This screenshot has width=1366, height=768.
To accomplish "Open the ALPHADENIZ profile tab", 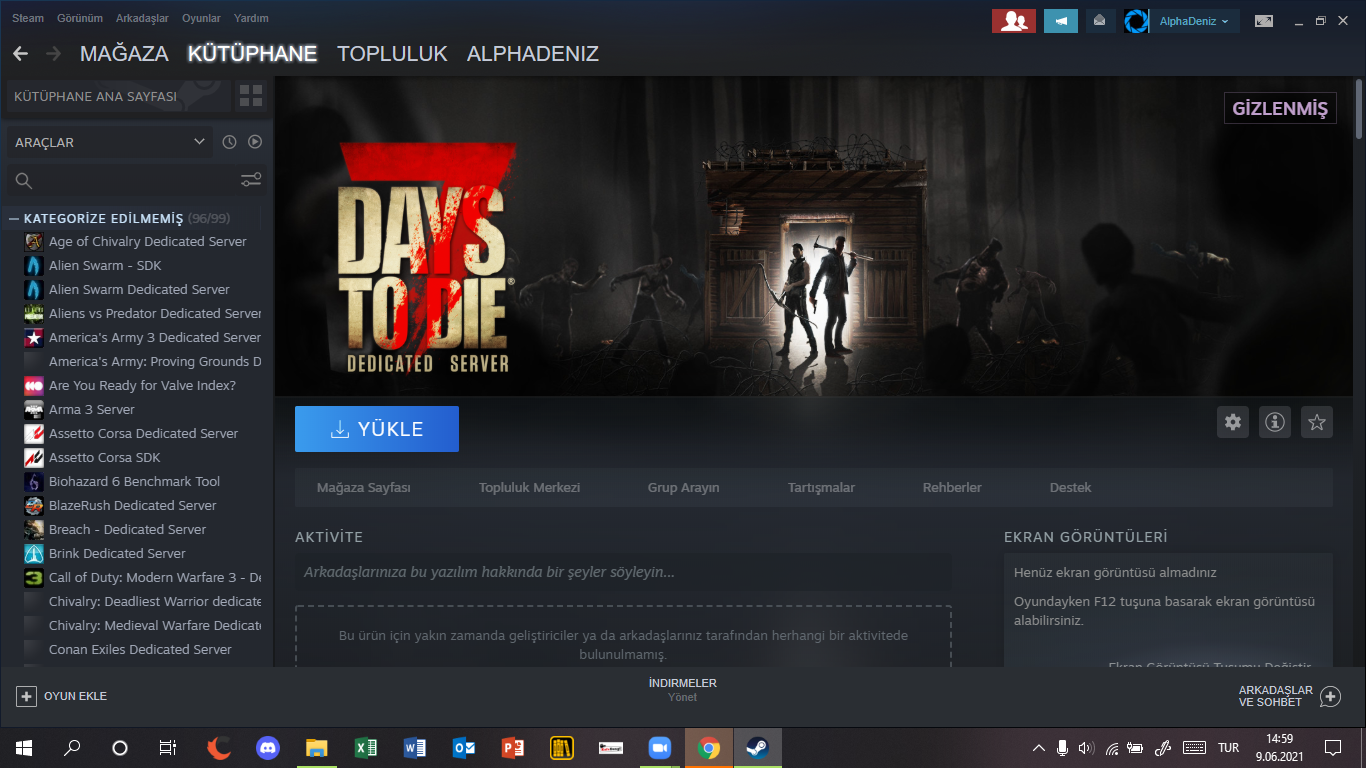I will pyautogui.click(x=533, y=54).
